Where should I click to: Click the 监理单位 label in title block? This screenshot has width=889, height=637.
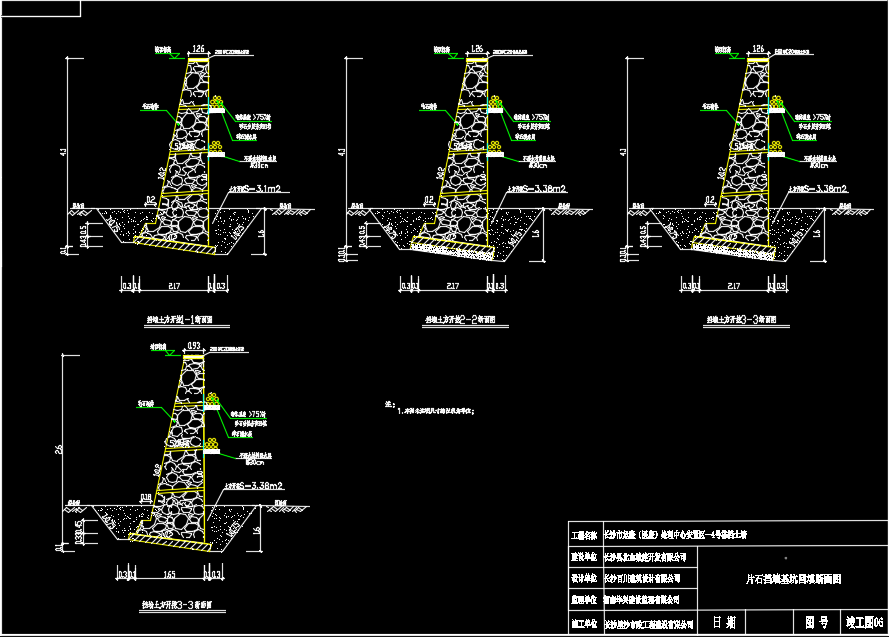pyautogui.click(x=585, y=600)
